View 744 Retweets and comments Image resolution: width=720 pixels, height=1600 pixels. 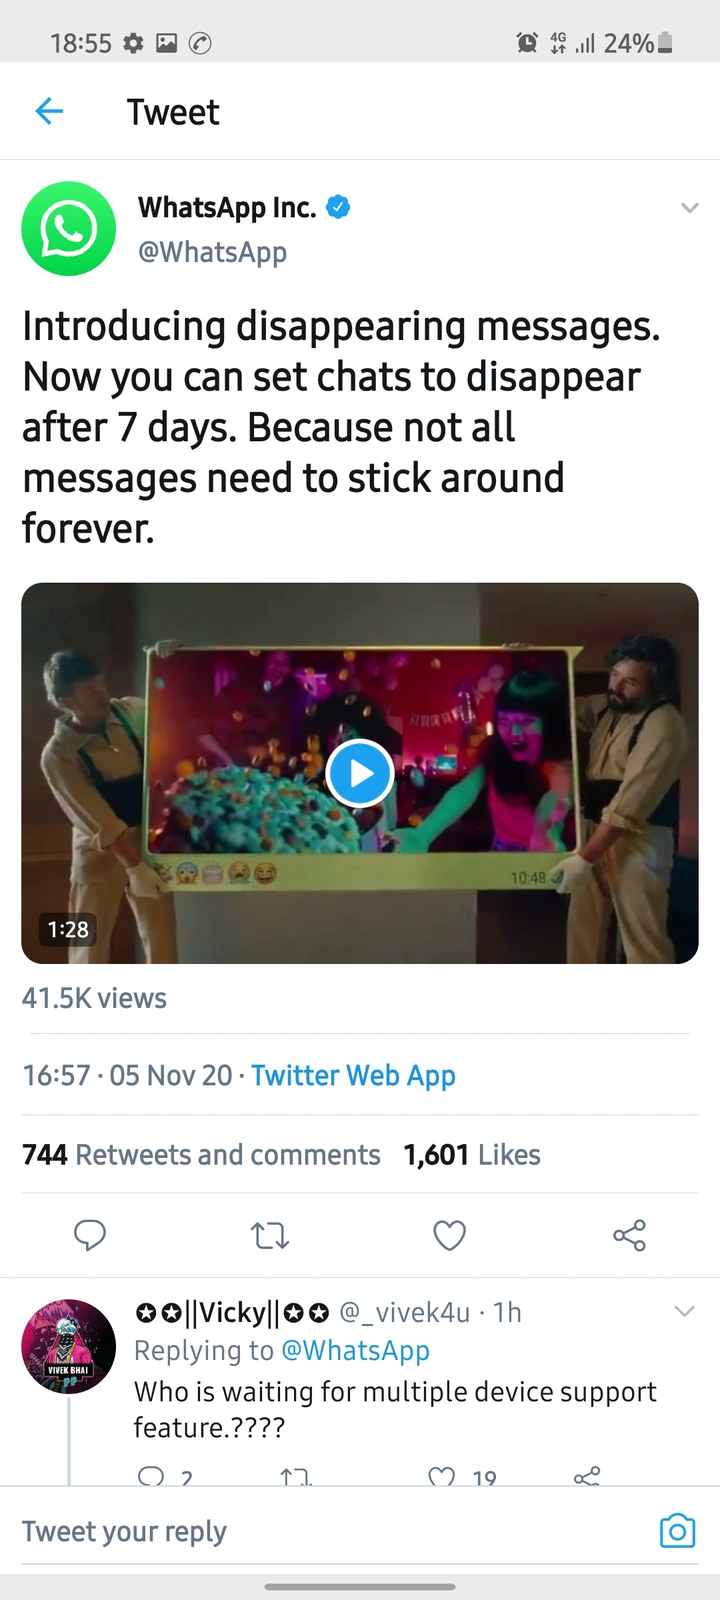201,1155
